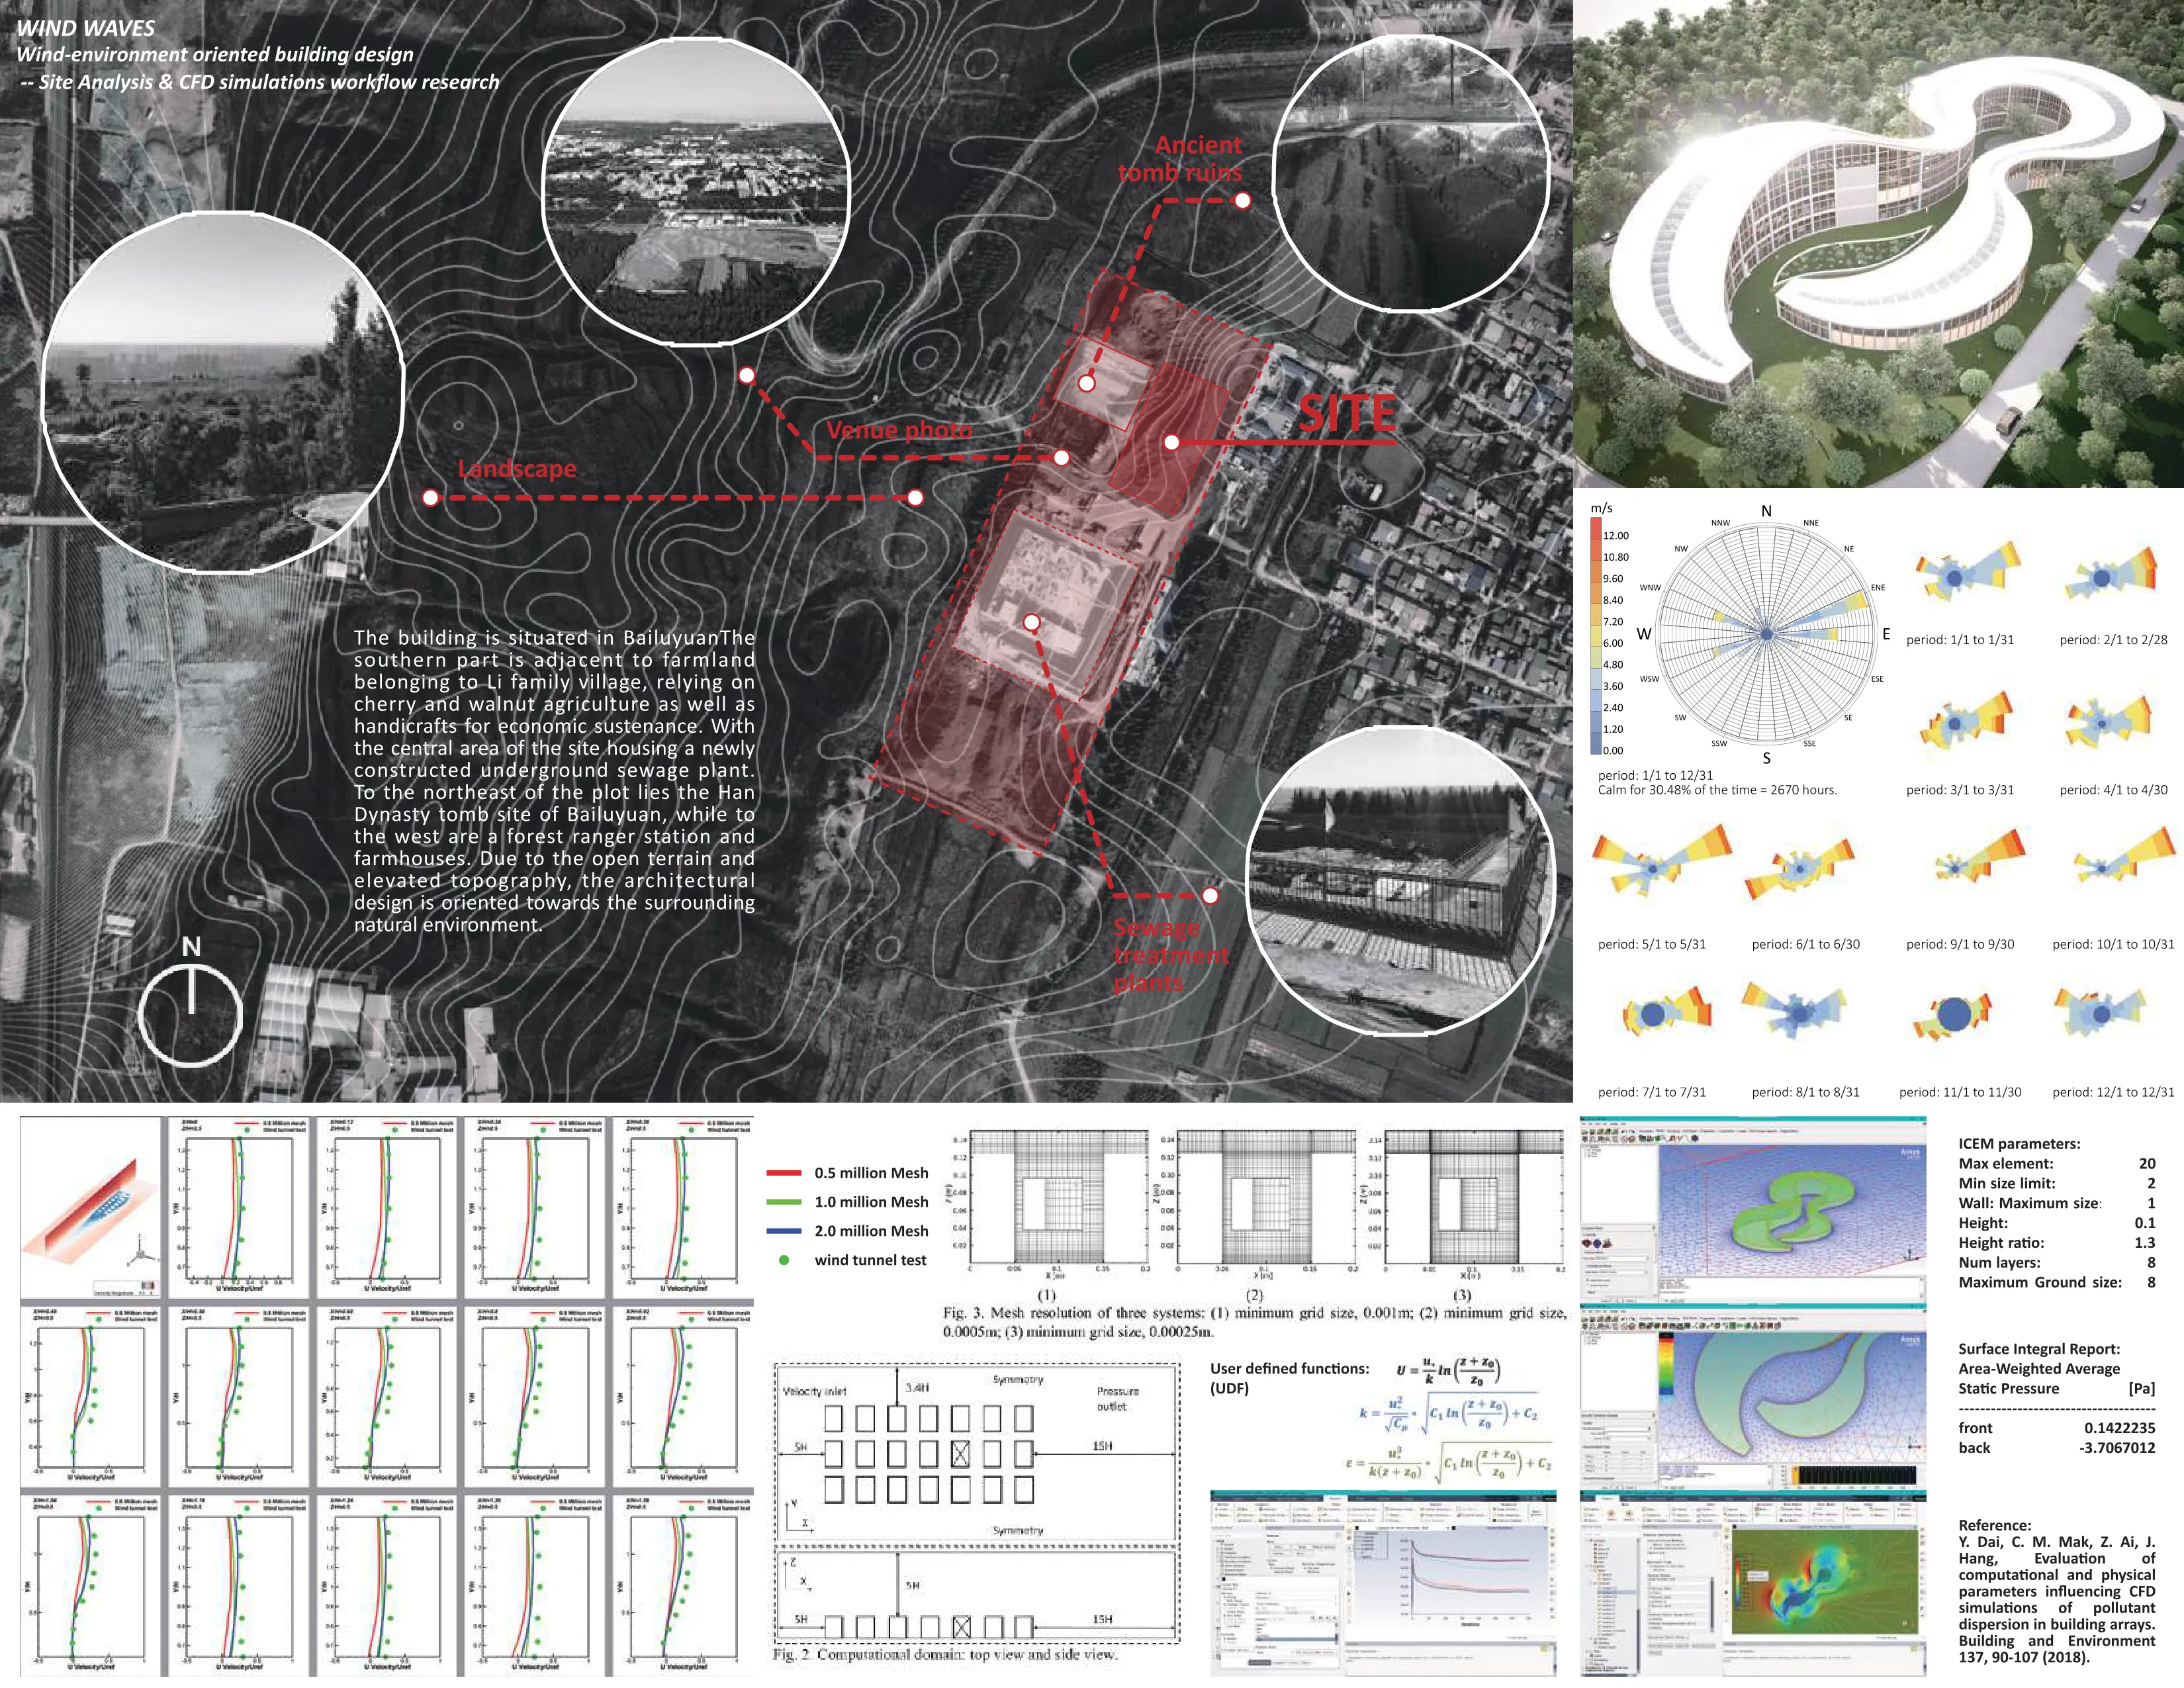Click the green "wind tunnel test" legend dot
Image resolution: width=2184 pixels, height=1688 pixels.
point(784,1260)
